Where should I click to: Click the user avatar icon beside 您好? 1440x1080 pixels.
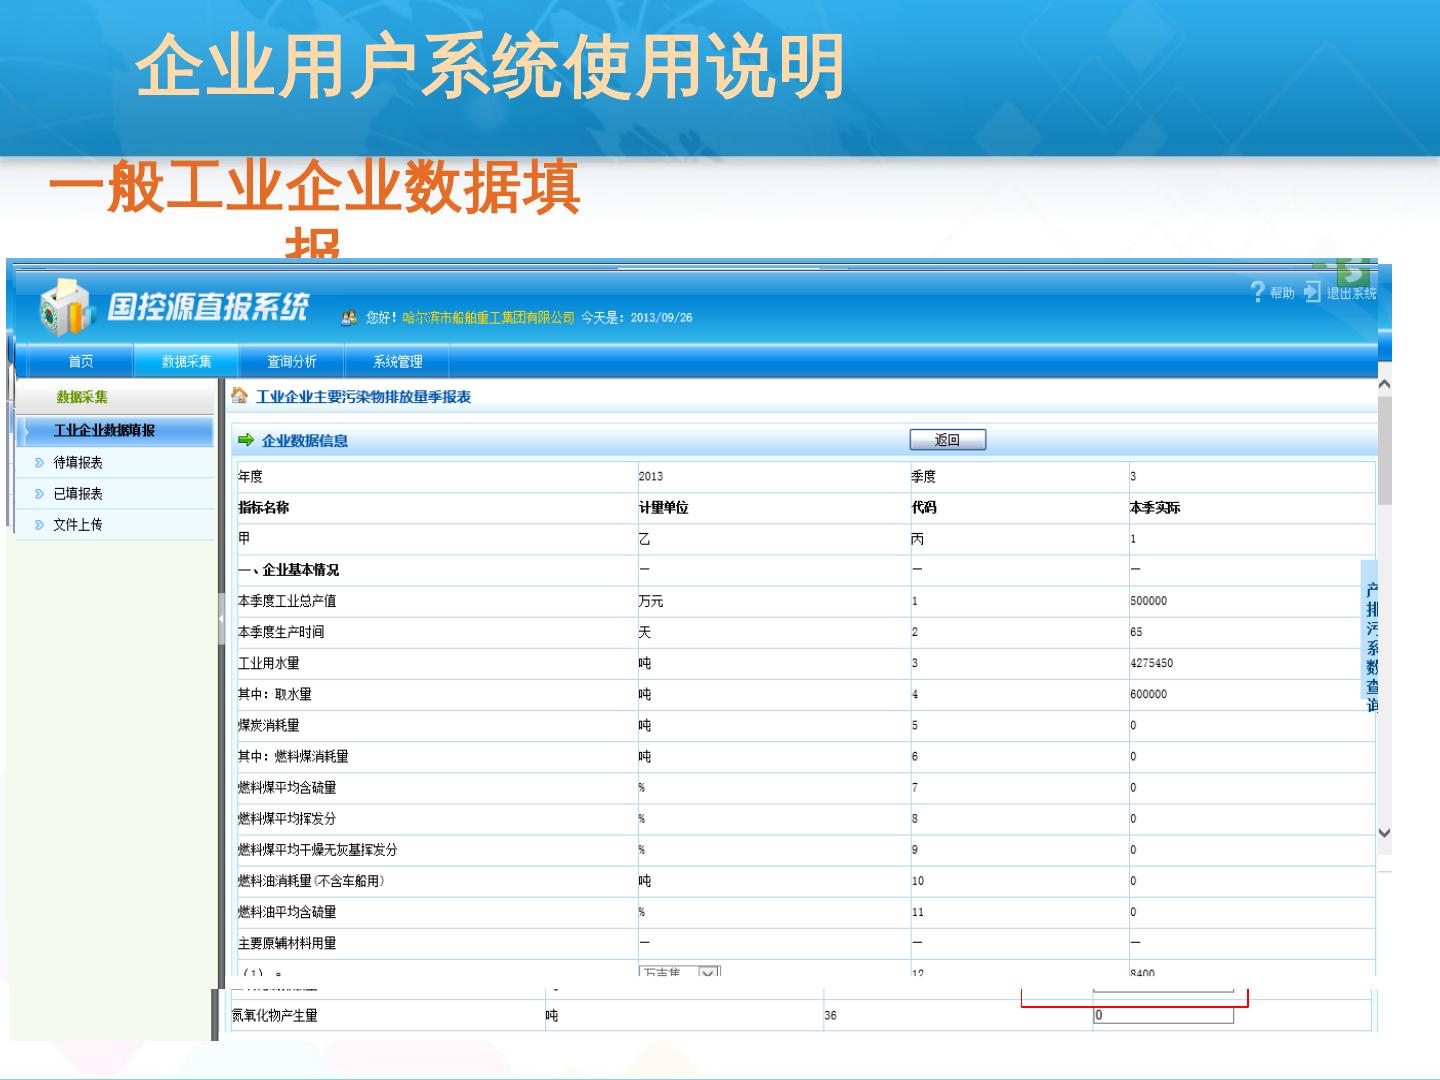click(349, 318)
